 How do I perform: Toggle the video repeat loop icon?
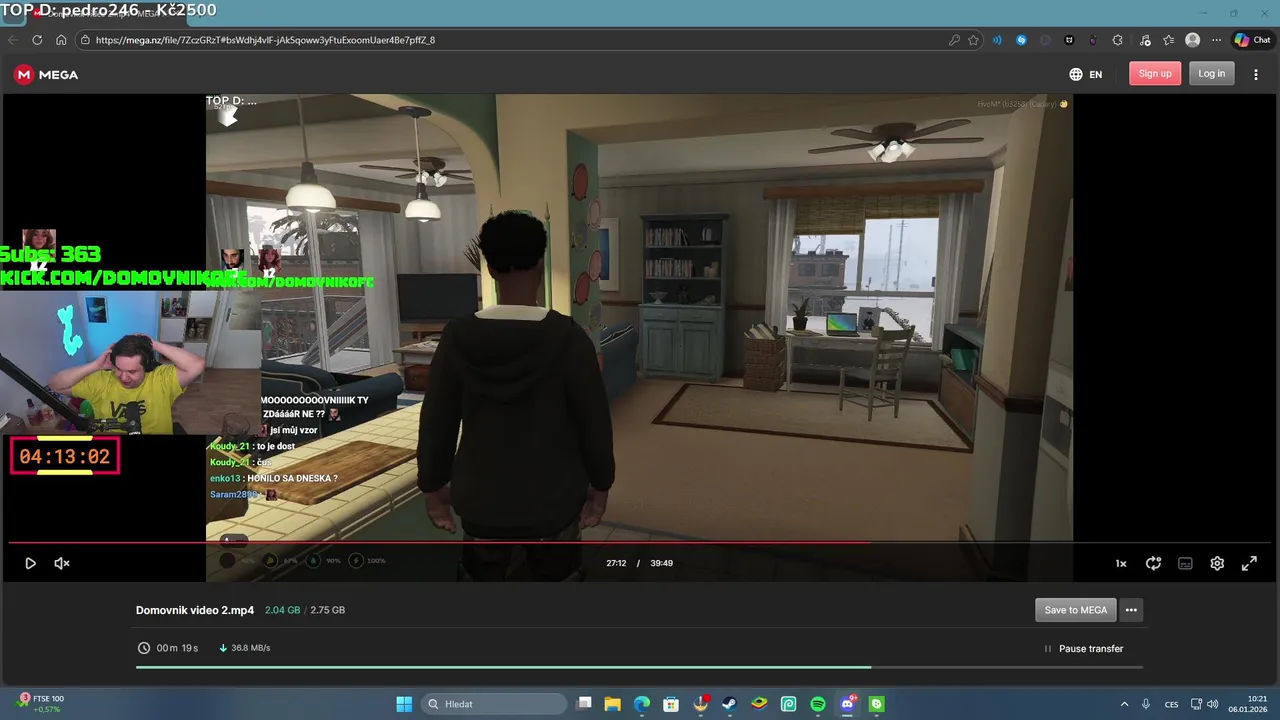(x=1153, y=563)
